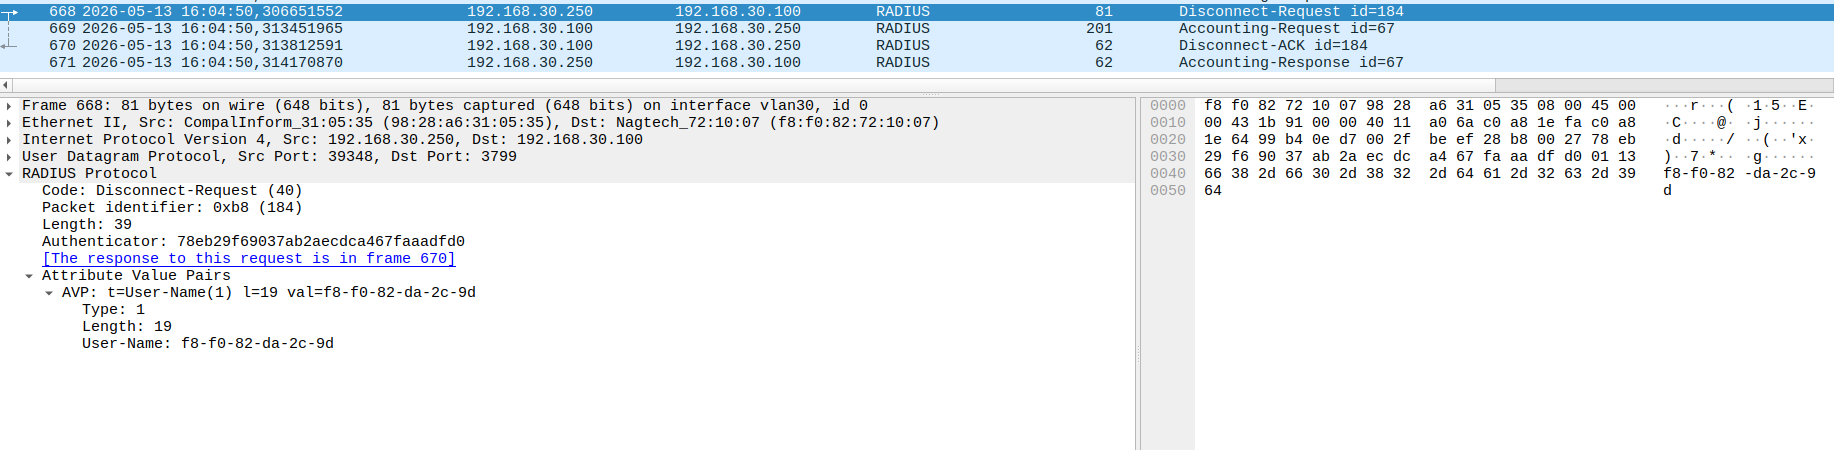1834x450 pixels.
Task: Expand Internet Protocol Version 4 row
Action: pyautogui.click(x=9, y=140)
